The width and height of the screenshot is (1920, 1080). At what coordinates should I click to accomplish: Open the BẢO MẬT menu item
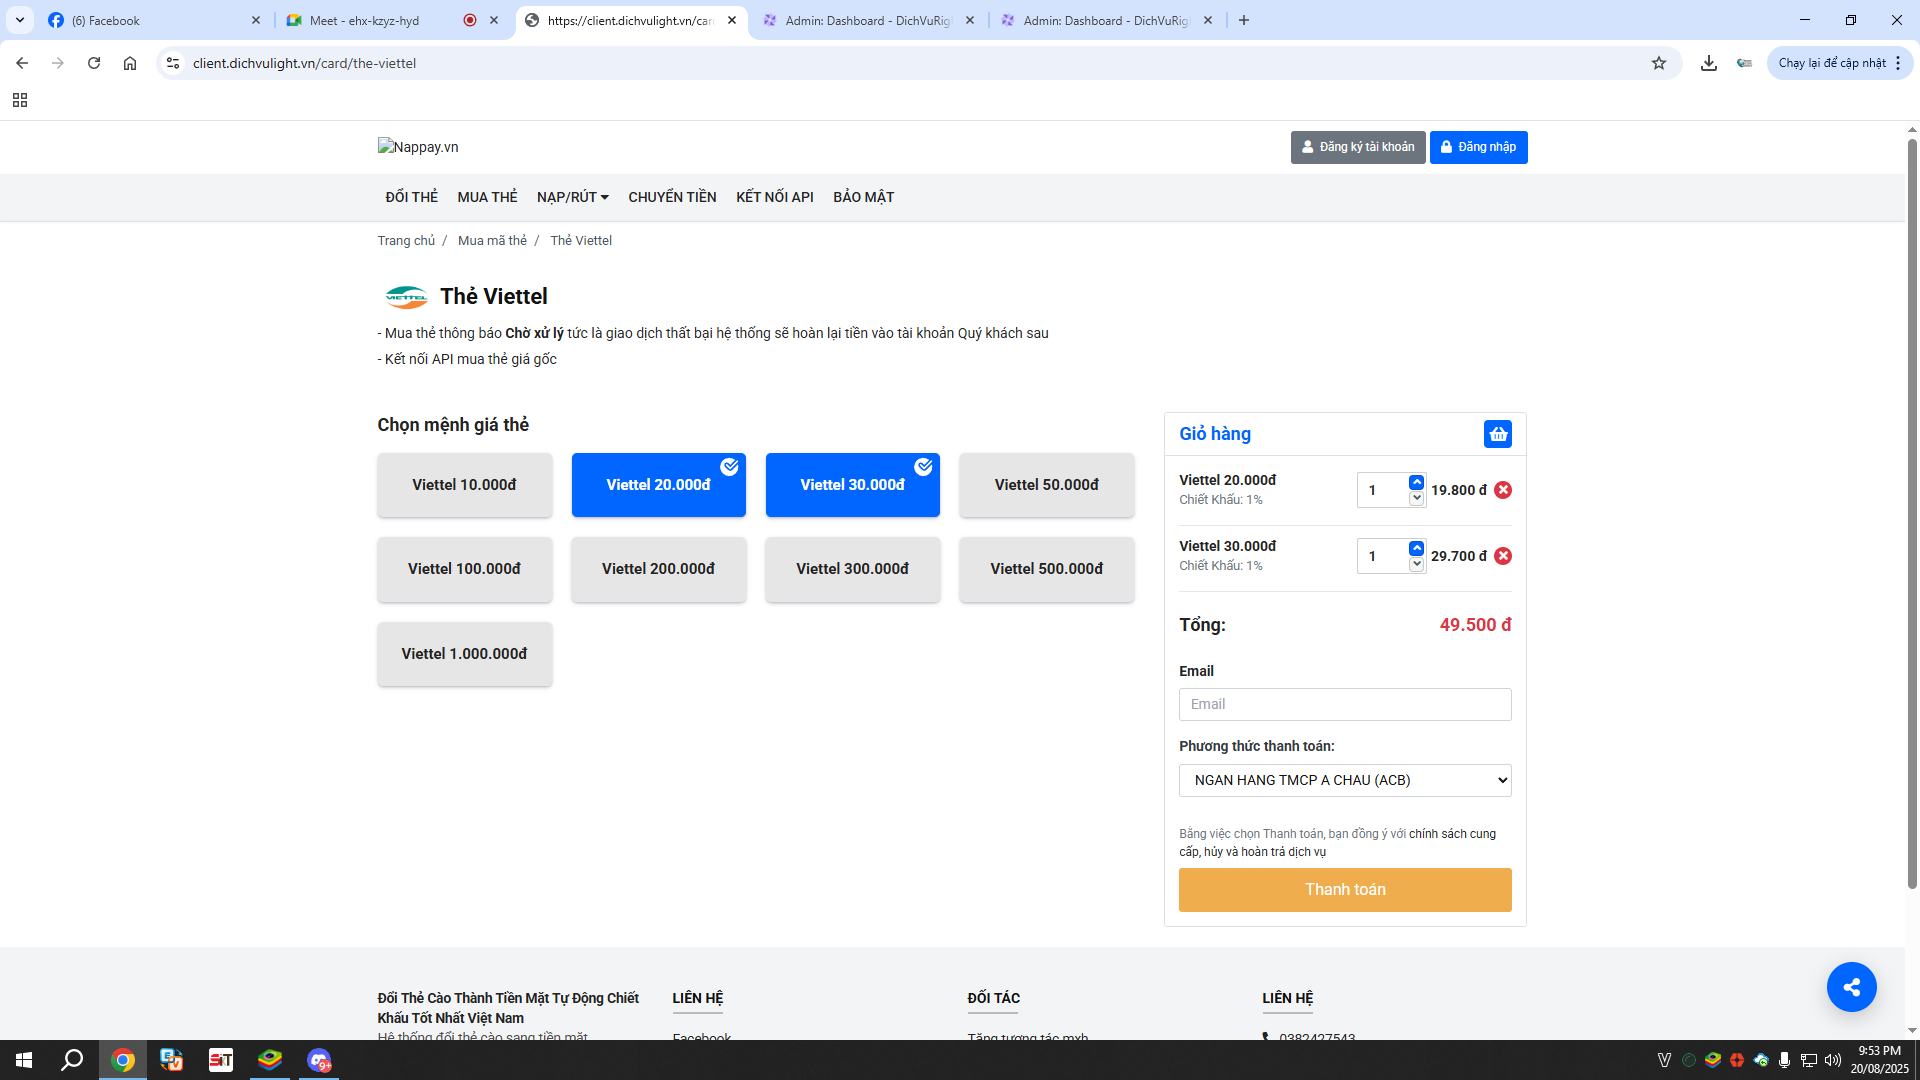[864, 197]
